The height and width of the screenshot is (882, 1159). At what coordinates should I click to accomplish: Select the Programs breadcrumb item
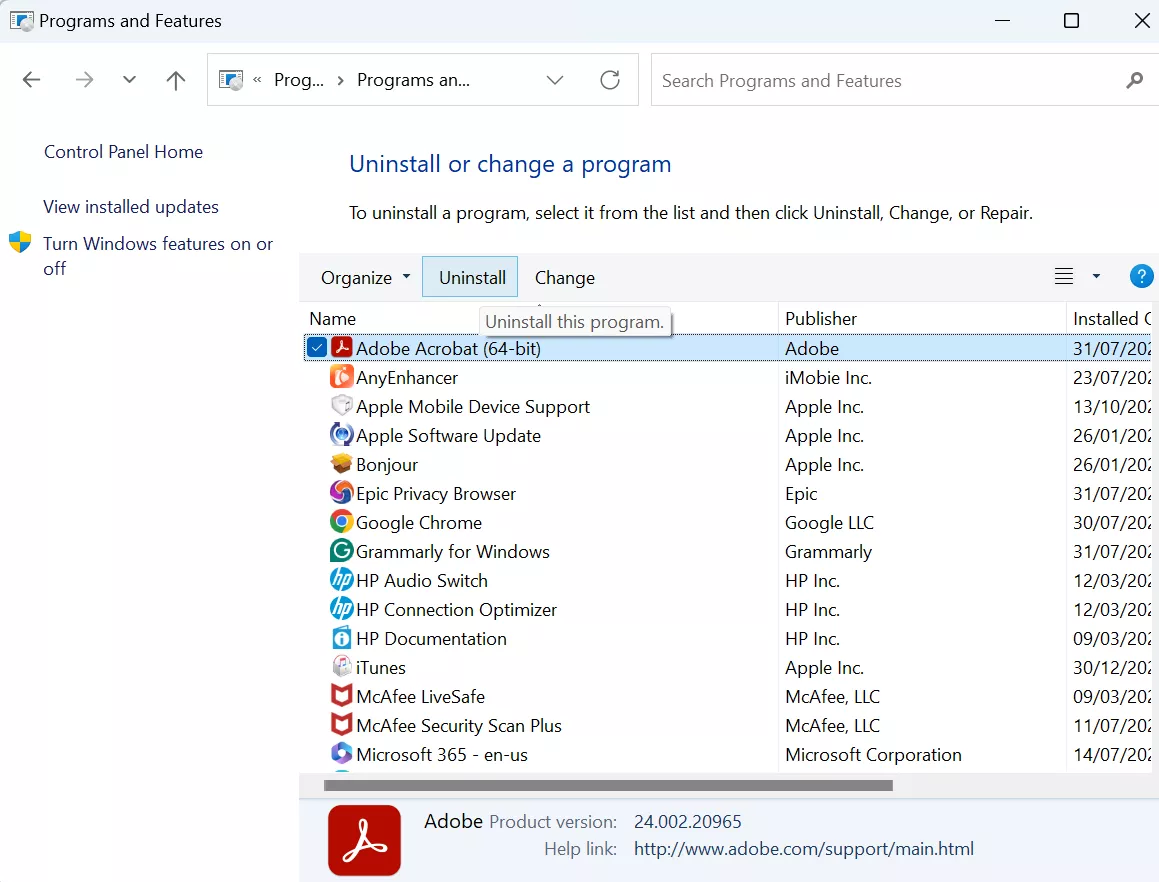300,80
